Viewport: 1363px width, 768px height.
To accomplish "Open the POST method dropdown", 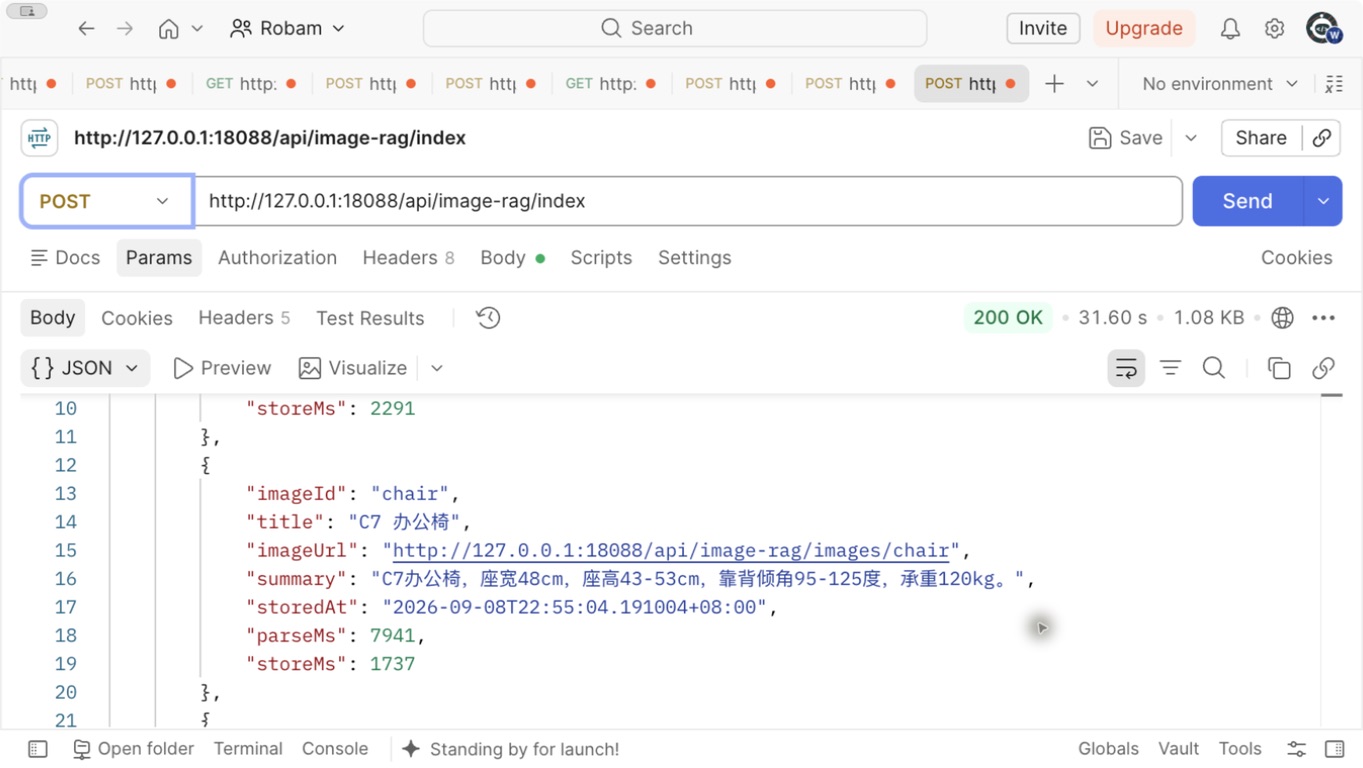I will point(106,201).
